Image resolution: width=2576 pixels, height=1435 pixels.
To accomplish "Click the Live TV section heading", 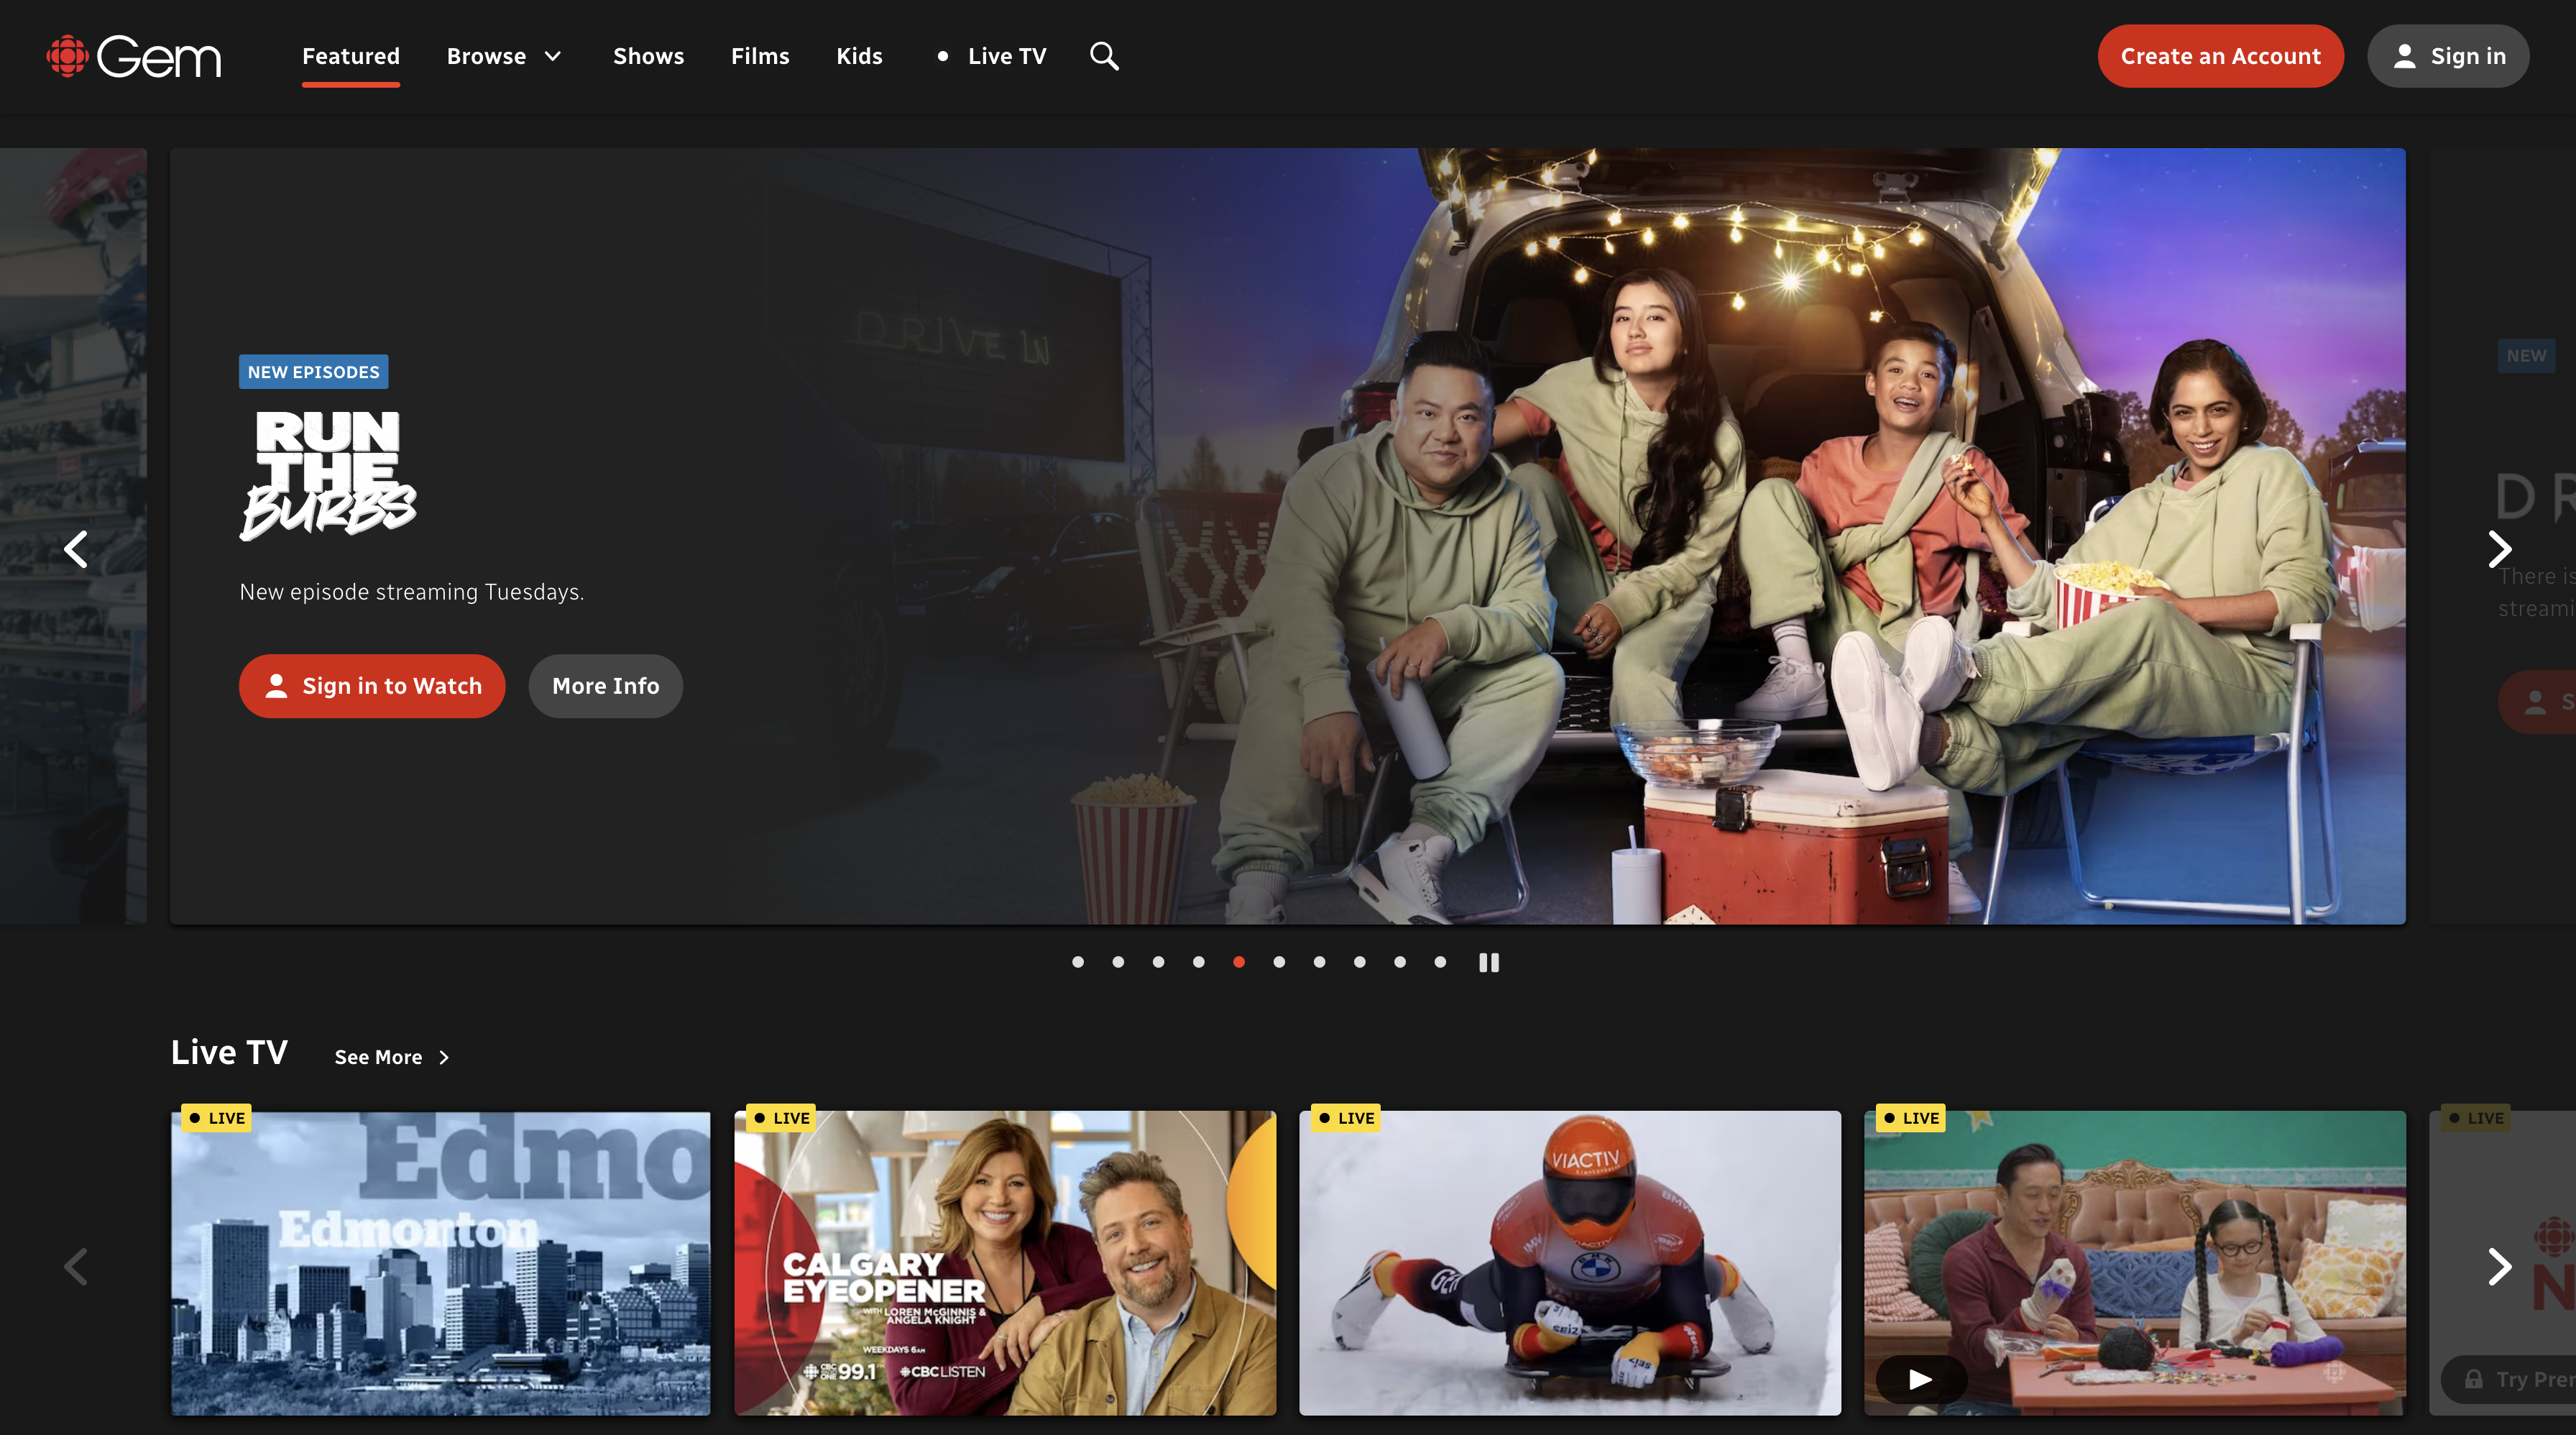I will pyautogui.click(x=229, y=1052).
